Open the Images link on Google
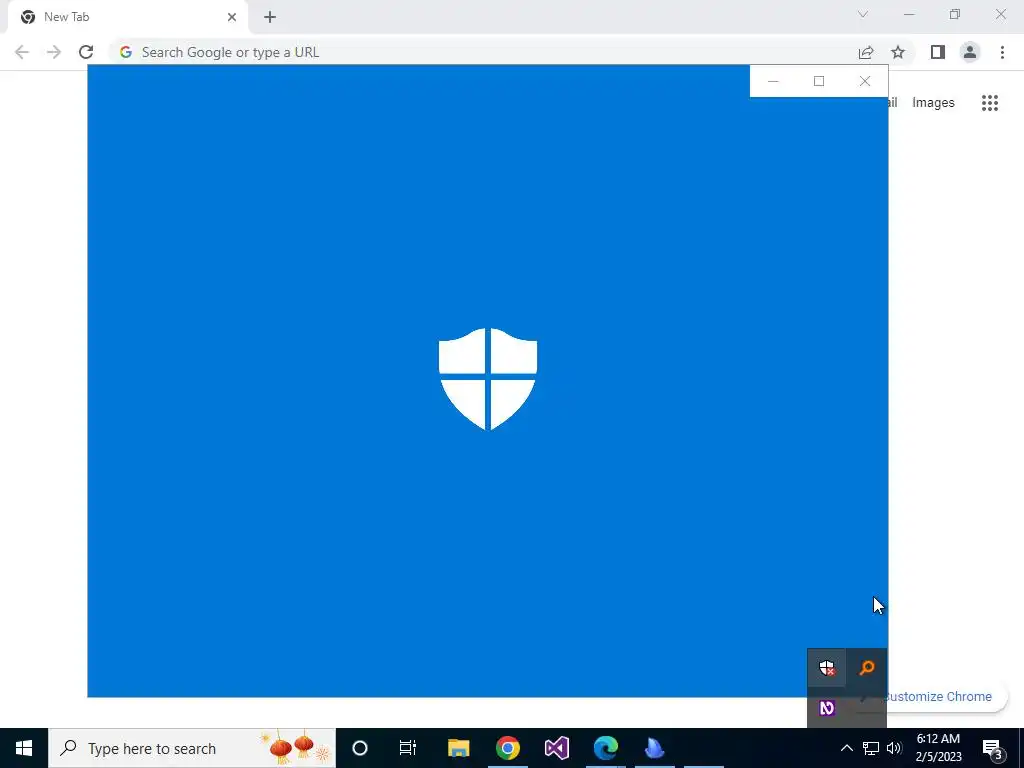The width and height of the screenshot is (1024, 768). (933, 103)
